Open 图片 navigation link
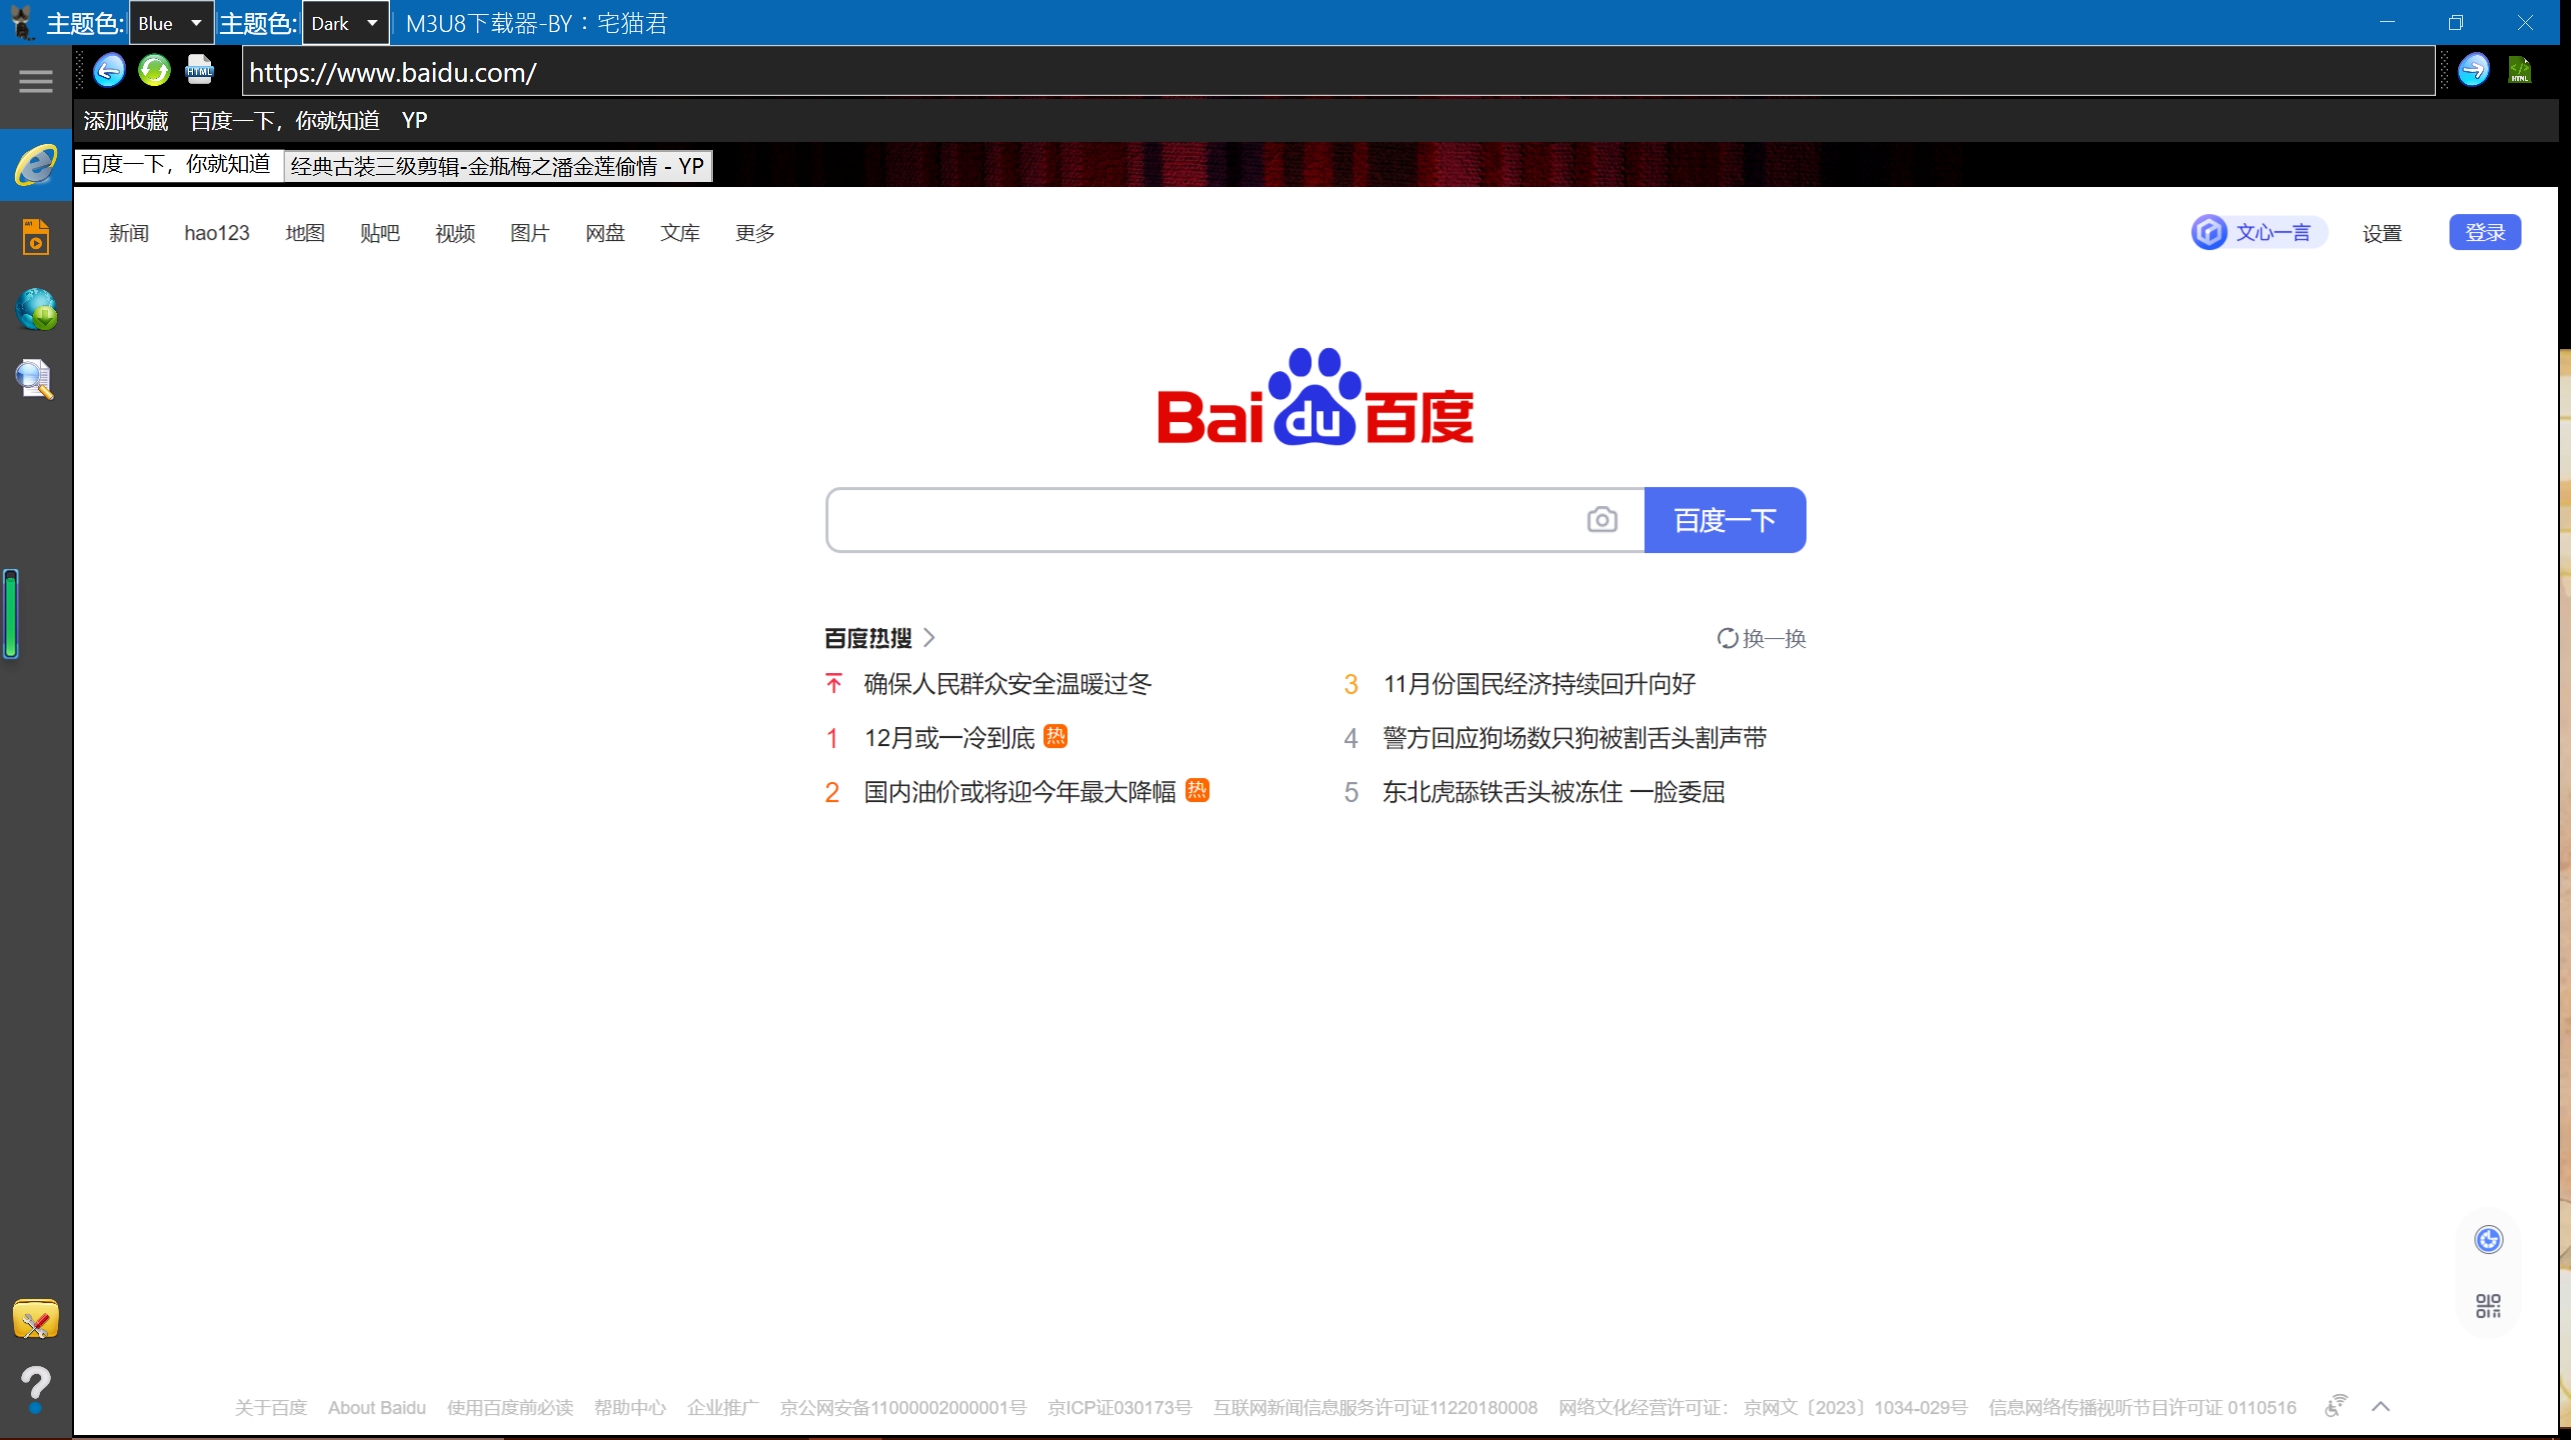2571x1440 pixels. click(530, 233)
